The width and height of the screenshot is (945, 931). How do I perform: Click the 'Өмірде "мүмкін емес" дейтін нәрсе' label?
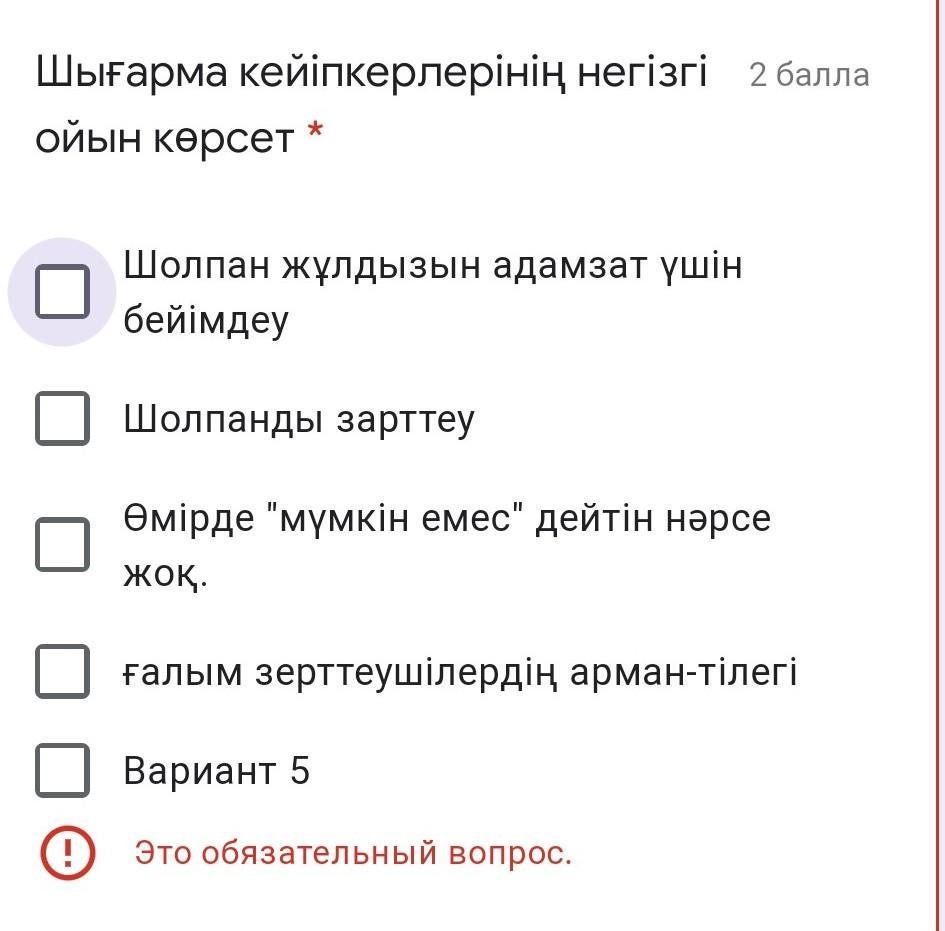coord(447,518)
